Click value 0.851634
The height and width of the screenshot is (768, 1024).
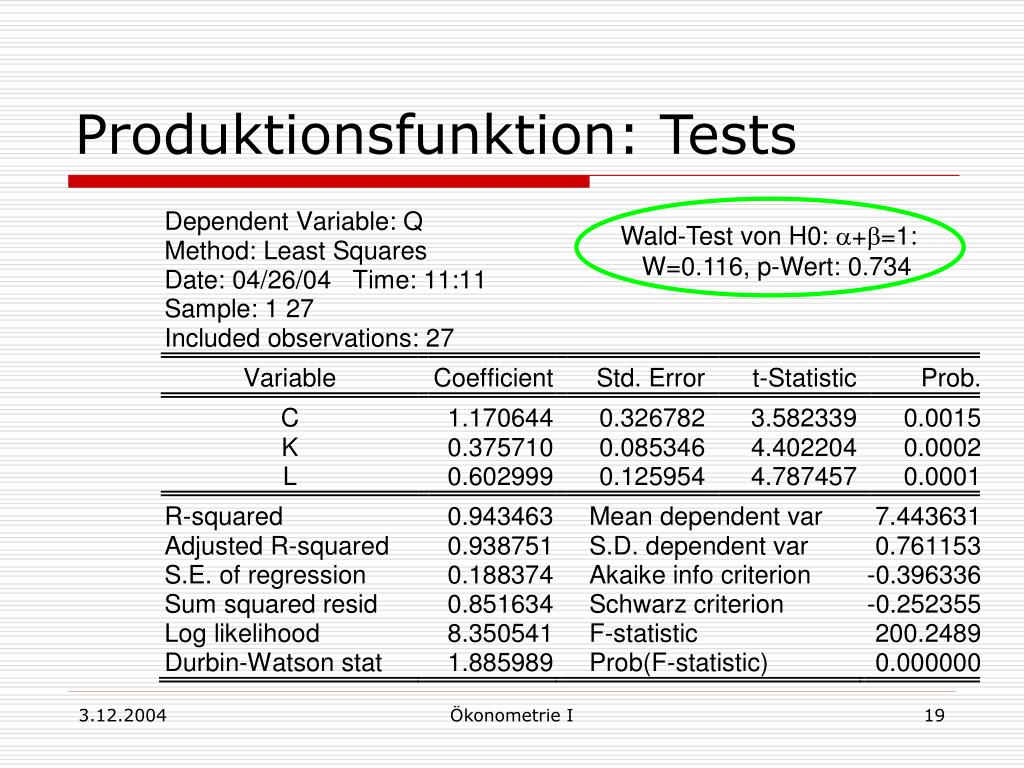point(500,604)
